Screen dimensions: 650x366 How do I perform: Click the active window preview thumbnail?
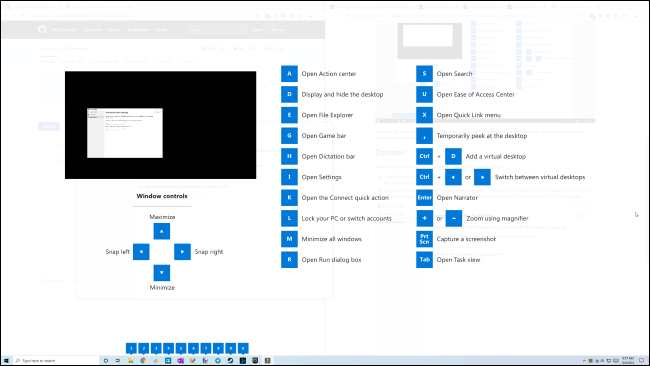click(125, 133)
